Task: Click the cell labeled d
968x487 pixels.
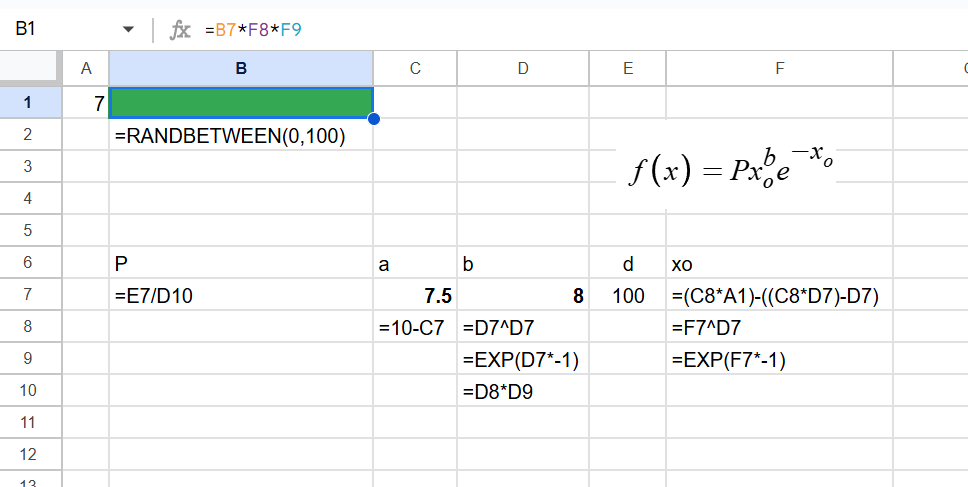Action: [x=628, y=263]
